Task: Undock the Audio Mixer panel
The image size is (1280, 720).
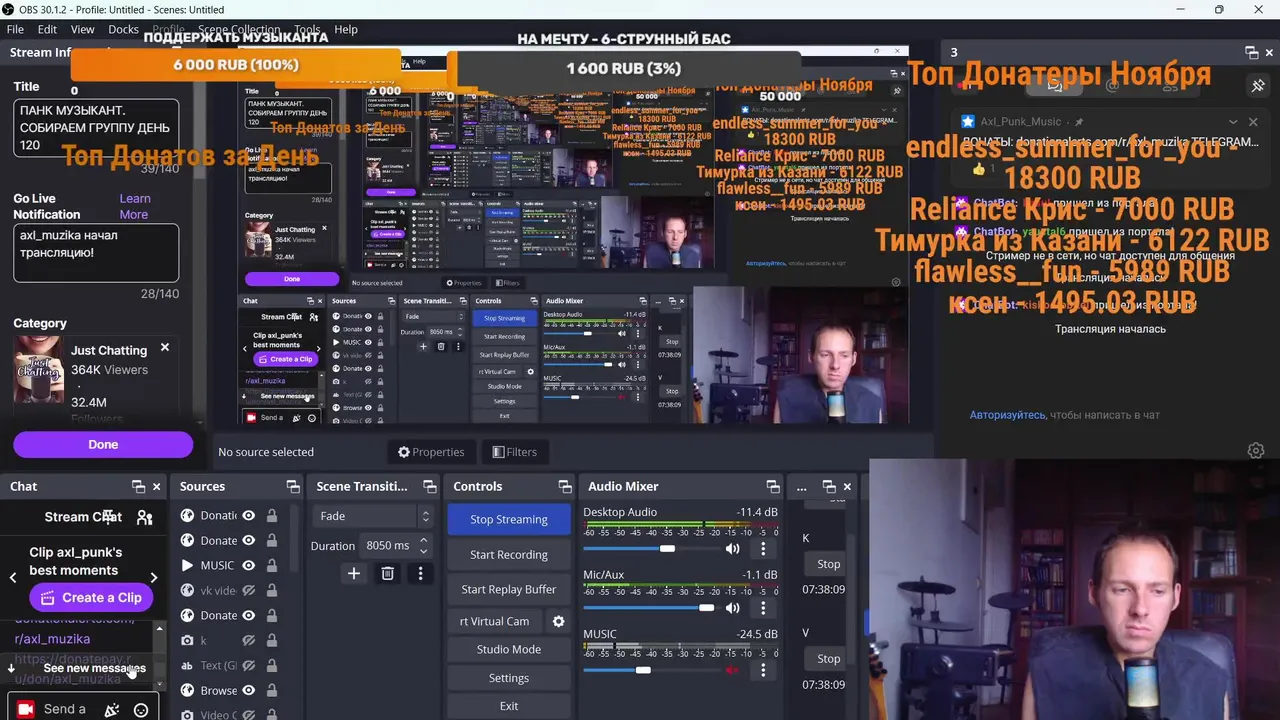Action: [772, 487]
